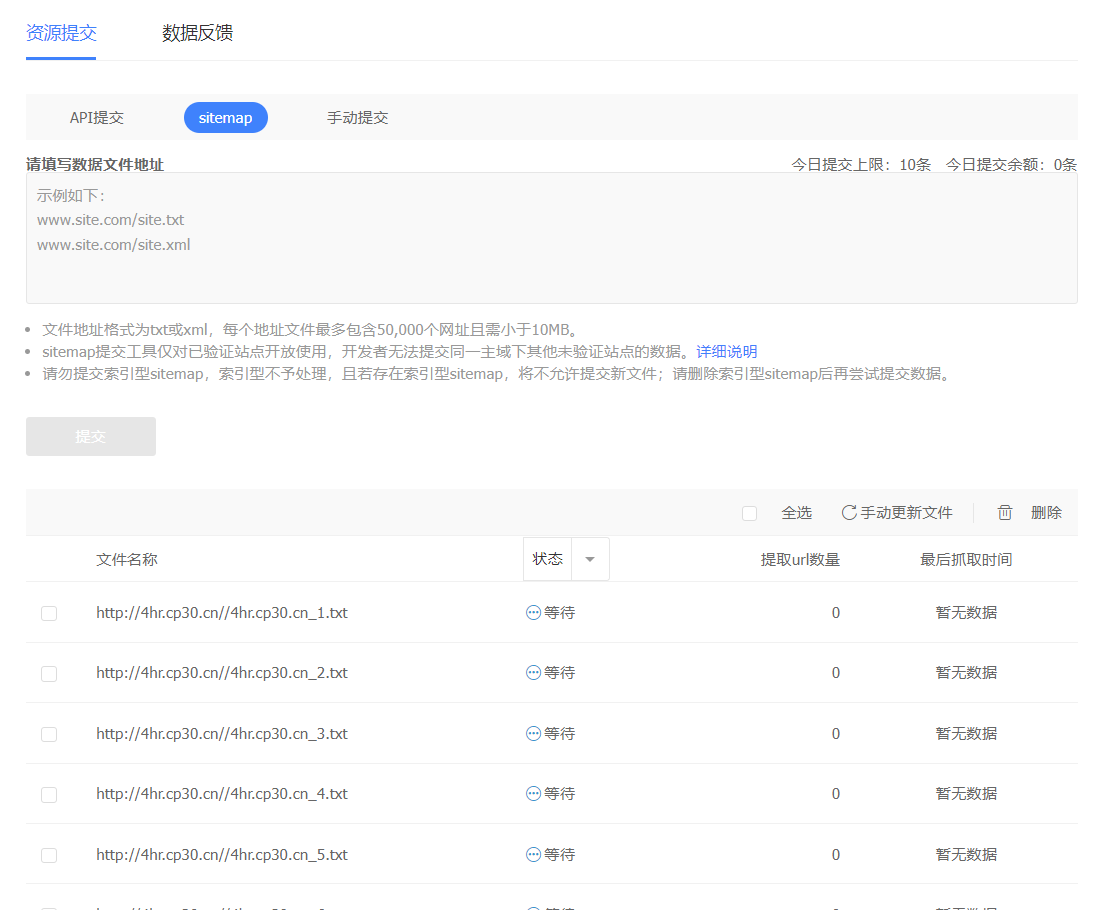Check the checkbox for 4hr.cp30.cn_5.txt
The height and width of the screenshot is (910, 1101).
coord(49,854)
